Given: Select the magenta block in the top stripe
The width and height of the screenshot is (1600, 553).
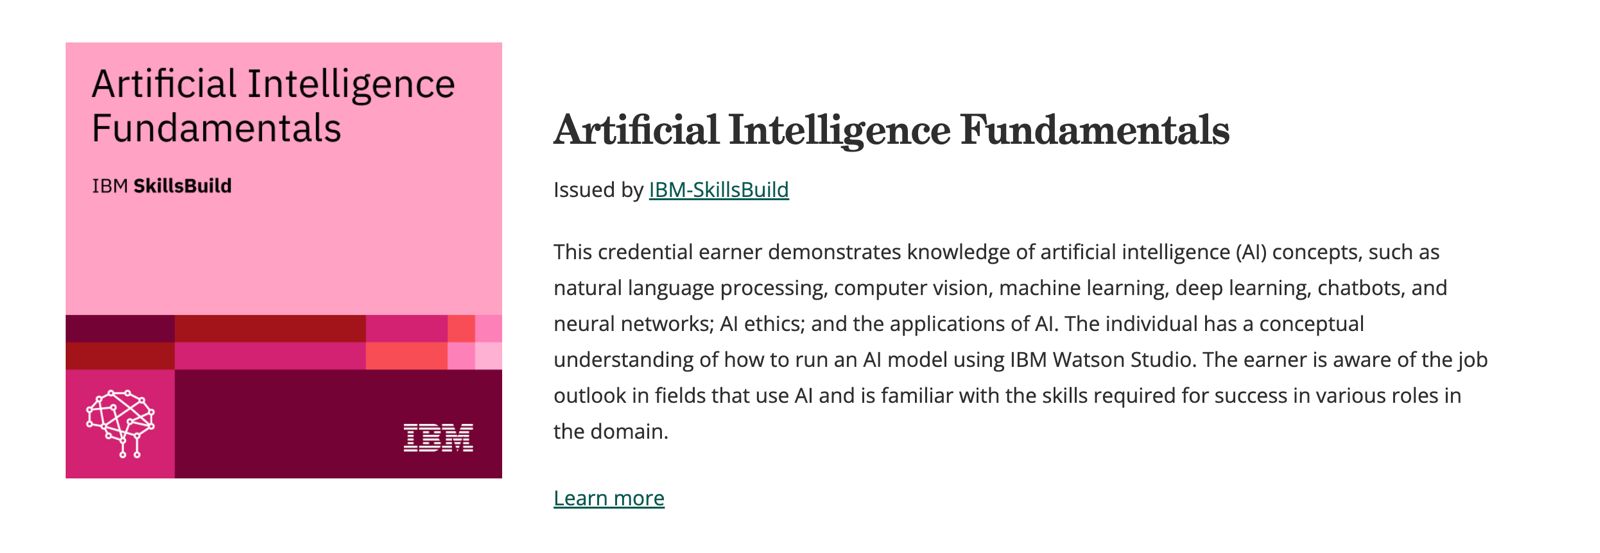Looking at the screenshot, I should click(406, 328).
